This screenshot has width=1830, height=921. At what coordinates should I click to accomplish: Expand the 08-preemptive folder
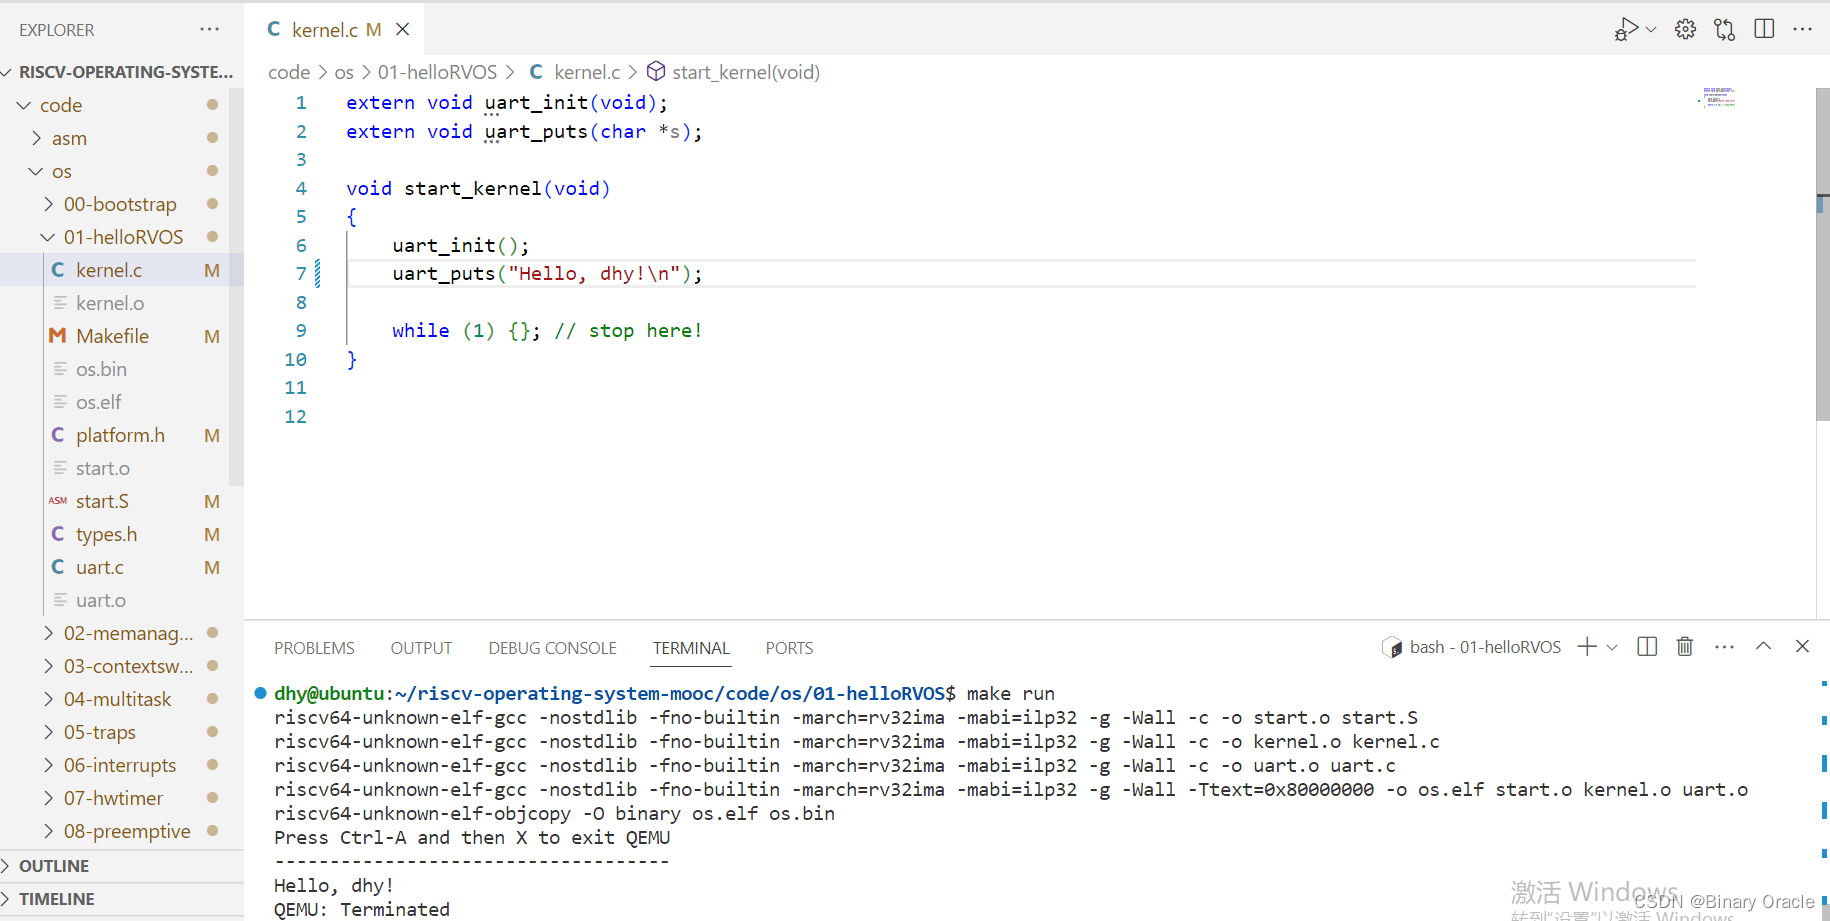pyautogui.click(x=122, y=831)
